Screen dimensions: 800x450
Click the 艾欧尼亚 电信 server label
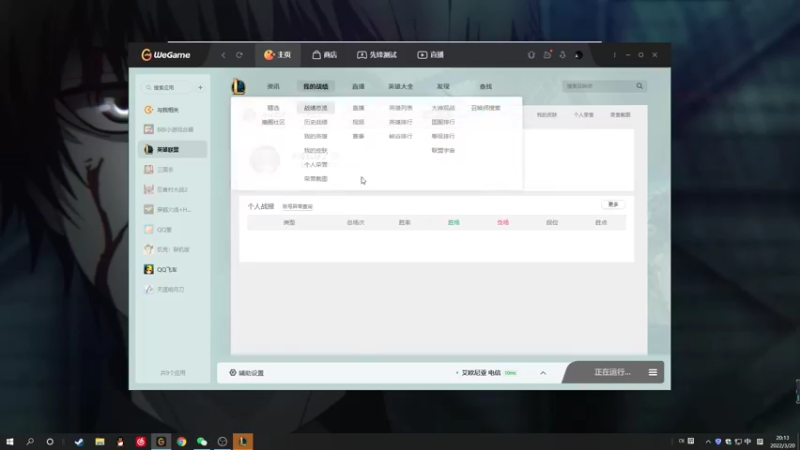(x=481, y=373)
